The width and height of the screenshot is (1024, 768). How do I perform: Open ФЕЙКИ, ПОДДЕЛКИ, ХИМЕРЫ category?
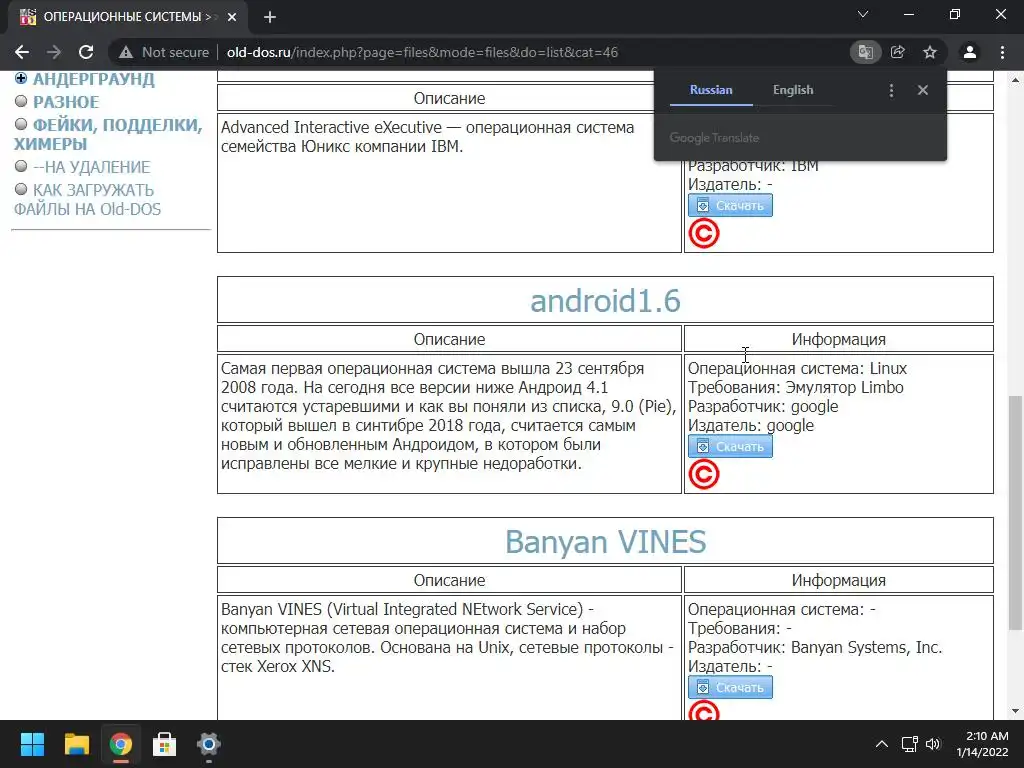pos(108,134)
